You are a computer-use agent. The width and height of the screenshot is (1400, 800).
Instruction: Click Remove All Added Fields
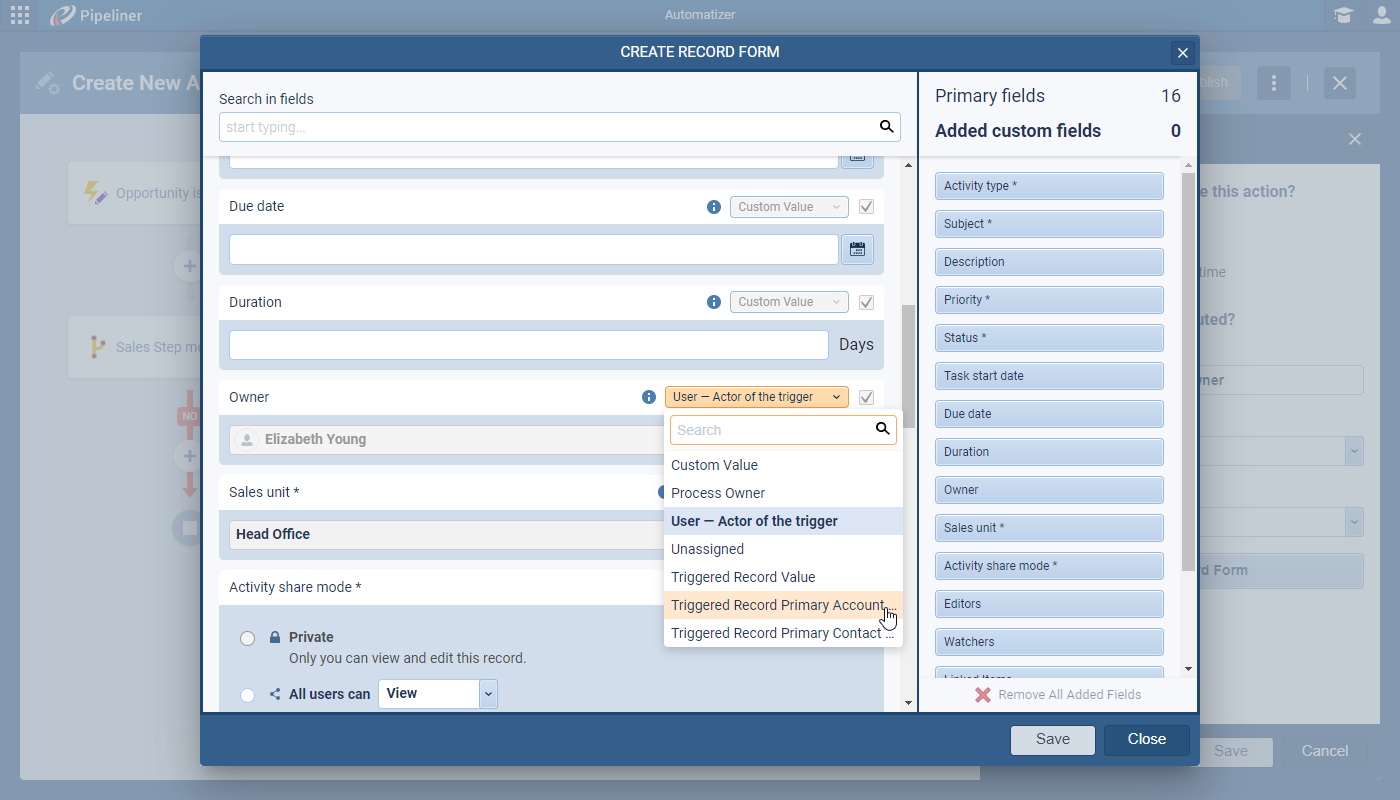click(1058, 694)
